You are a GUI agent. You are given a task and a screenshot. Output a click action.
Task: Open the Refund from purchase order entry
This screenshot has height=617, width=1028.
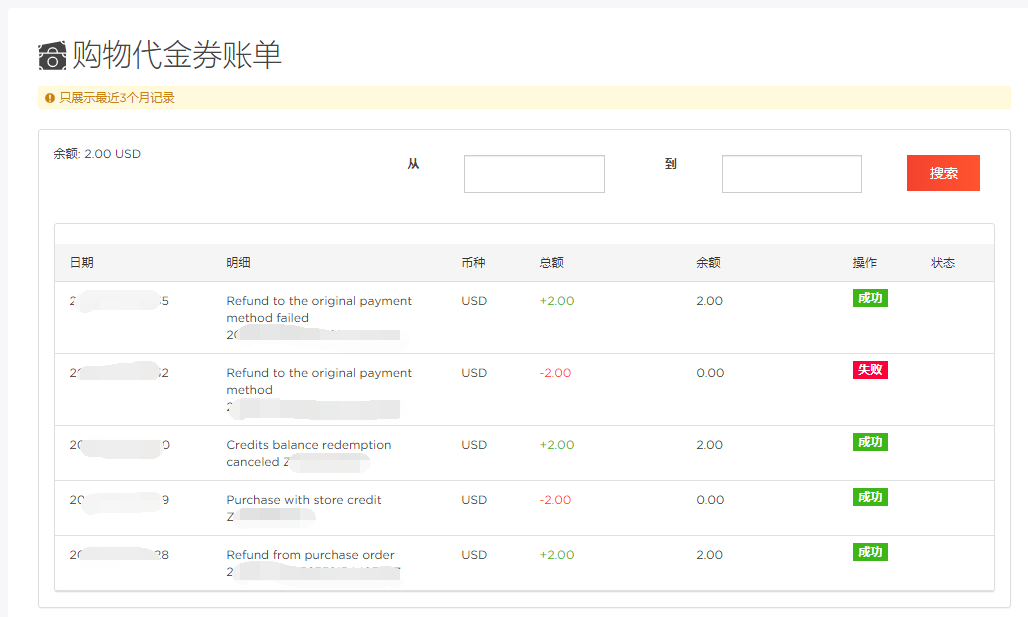(310, 555)
